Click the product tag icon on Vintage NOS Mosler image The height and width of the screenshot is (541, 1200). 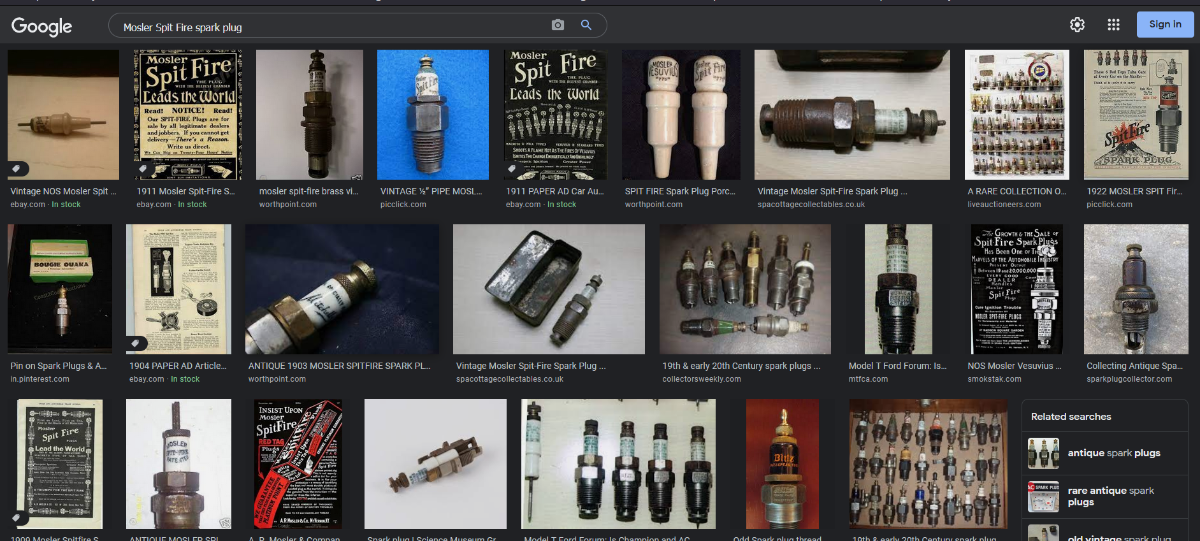pos(18,168)
